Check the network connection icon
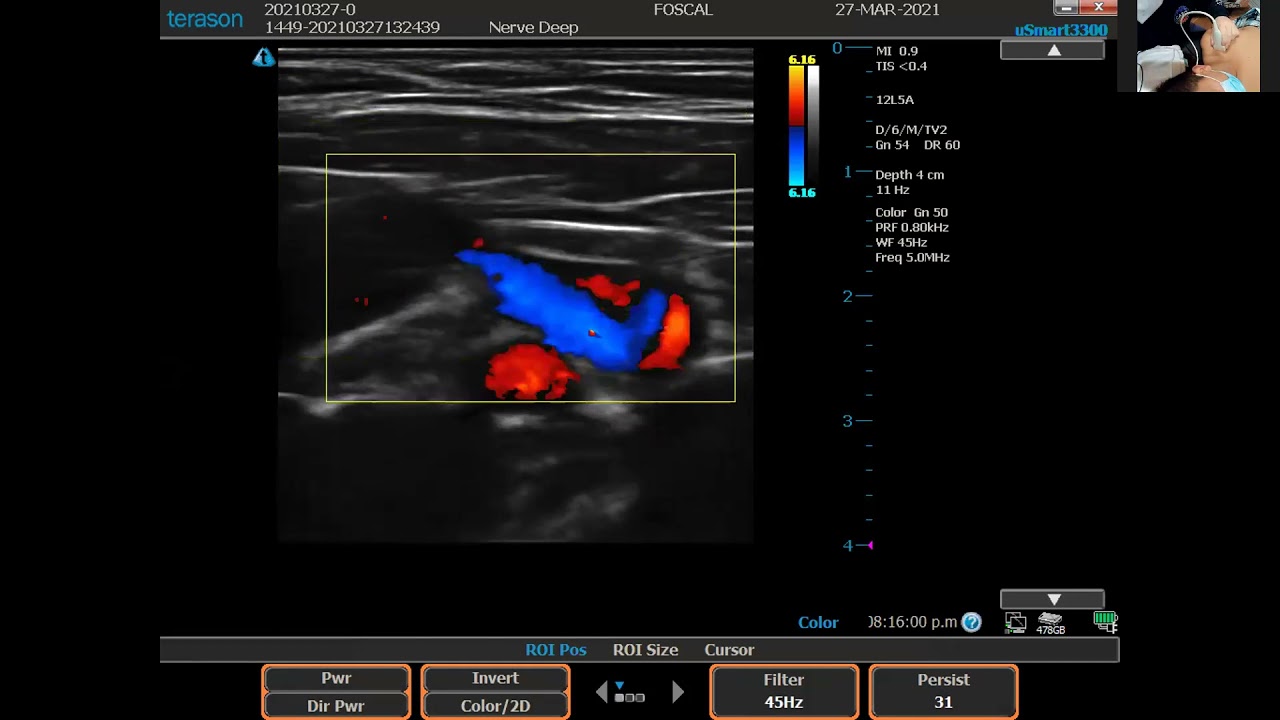 [x=1015, y=622]
